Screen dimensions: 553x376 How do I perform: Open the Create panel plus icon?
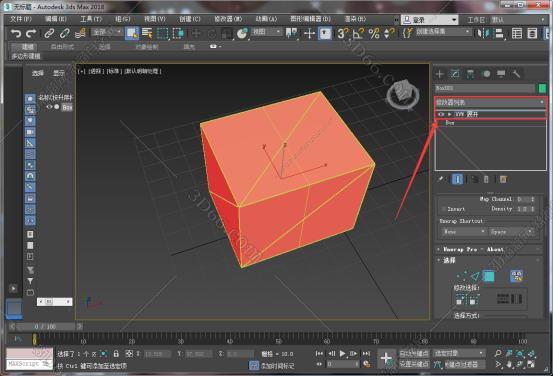(440, 74)
